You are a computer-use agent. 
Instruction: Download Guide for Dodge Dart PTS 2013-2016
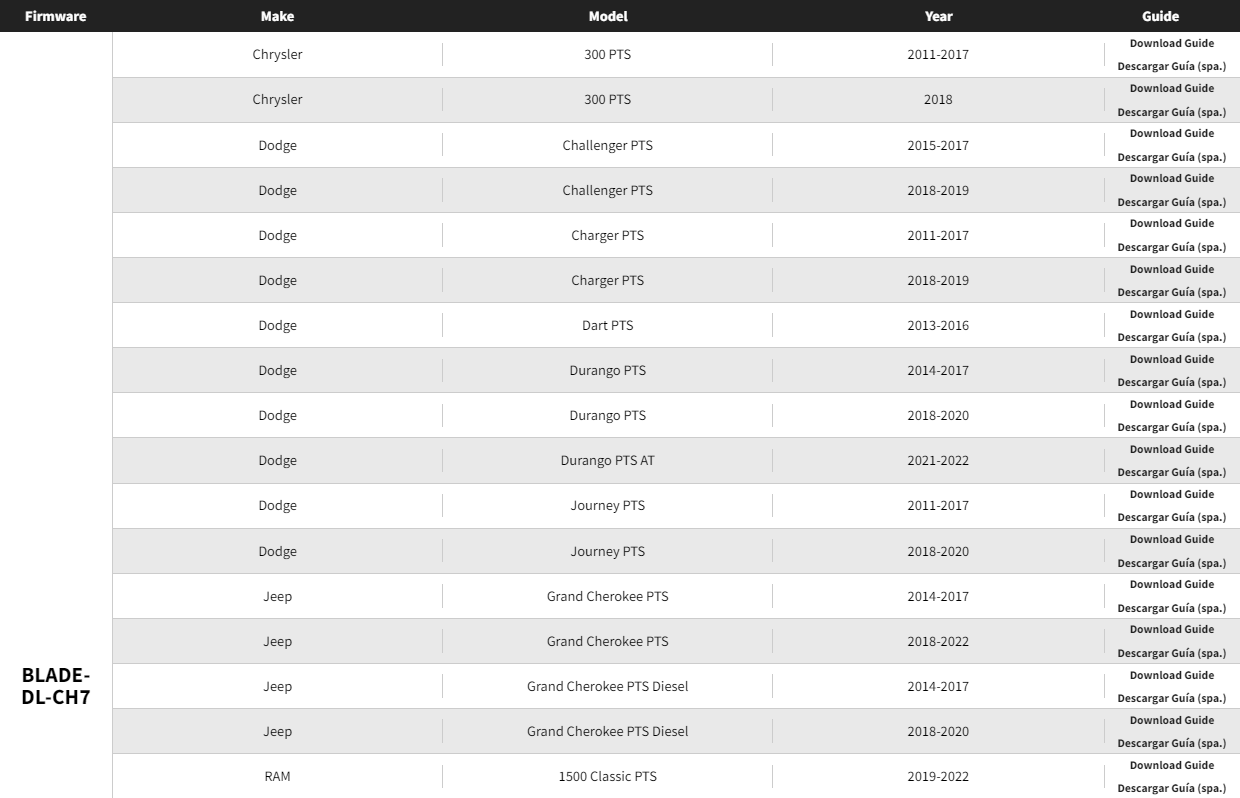[1171, 314]
